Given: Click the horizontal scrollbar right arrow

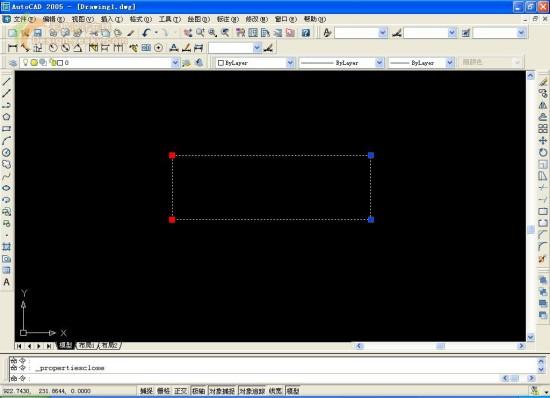Looking at the screenshot, I should tap(521, 346).
